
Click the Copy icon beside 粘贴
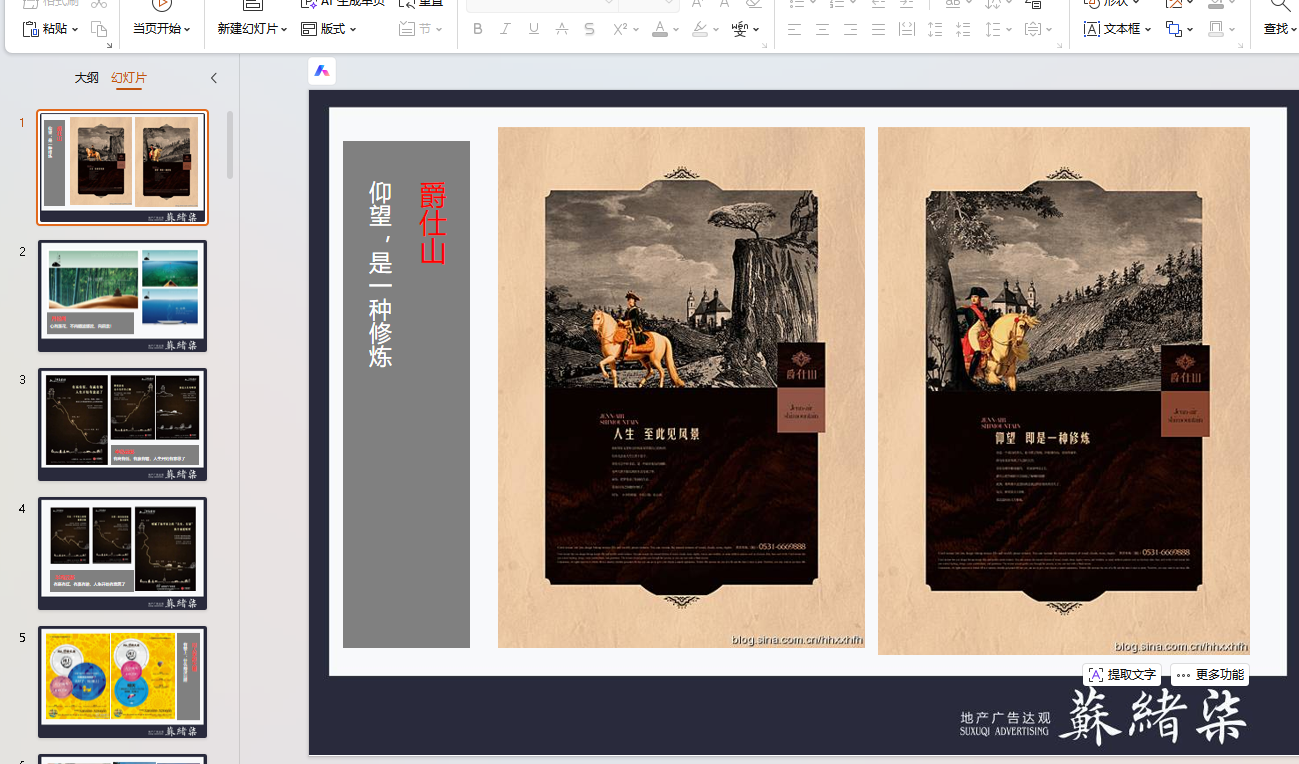pos(99,29)
